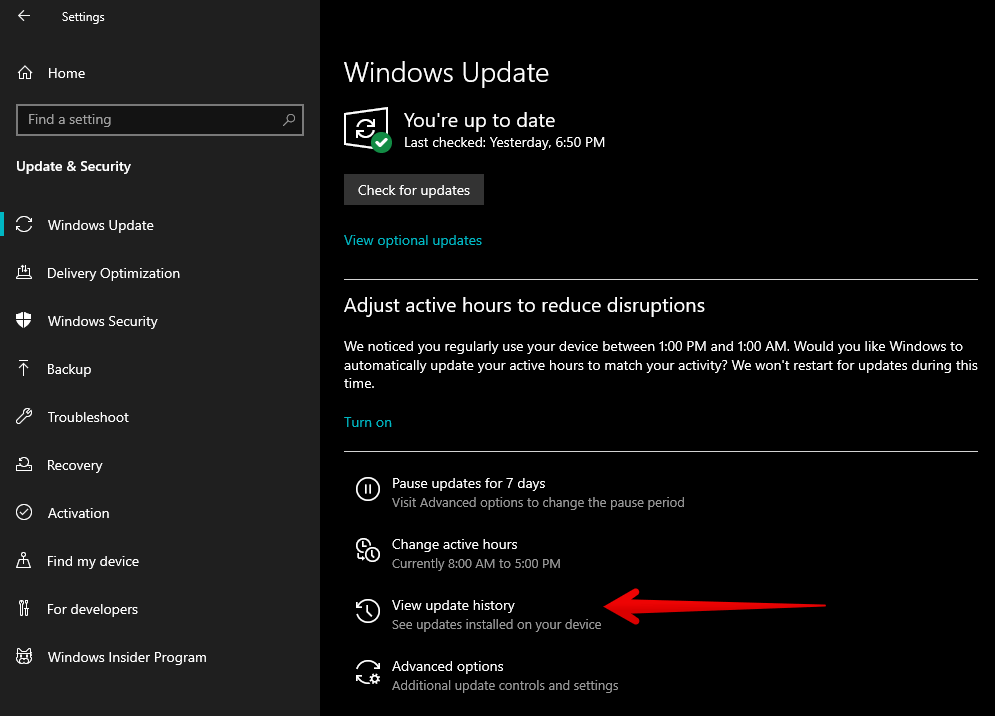
Task: Click the Home house icon
Action: coord(25,73)
